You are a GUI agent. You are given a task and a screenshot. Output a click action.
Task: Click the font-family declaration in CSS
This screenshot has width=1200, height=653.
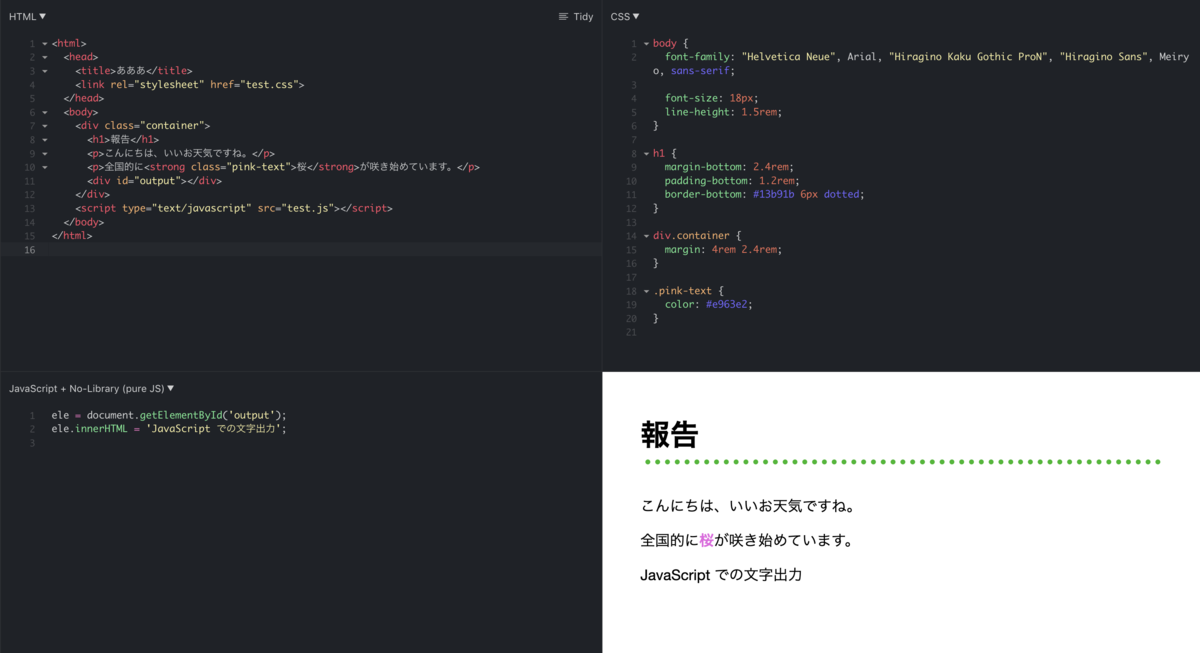[x=921, y=64]
